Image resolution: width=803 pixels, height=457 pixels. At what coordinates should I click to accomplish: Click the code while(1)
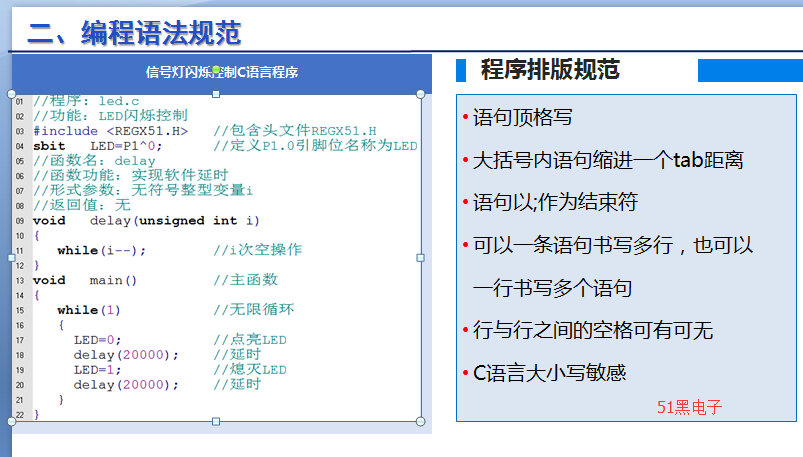(89, 310)
